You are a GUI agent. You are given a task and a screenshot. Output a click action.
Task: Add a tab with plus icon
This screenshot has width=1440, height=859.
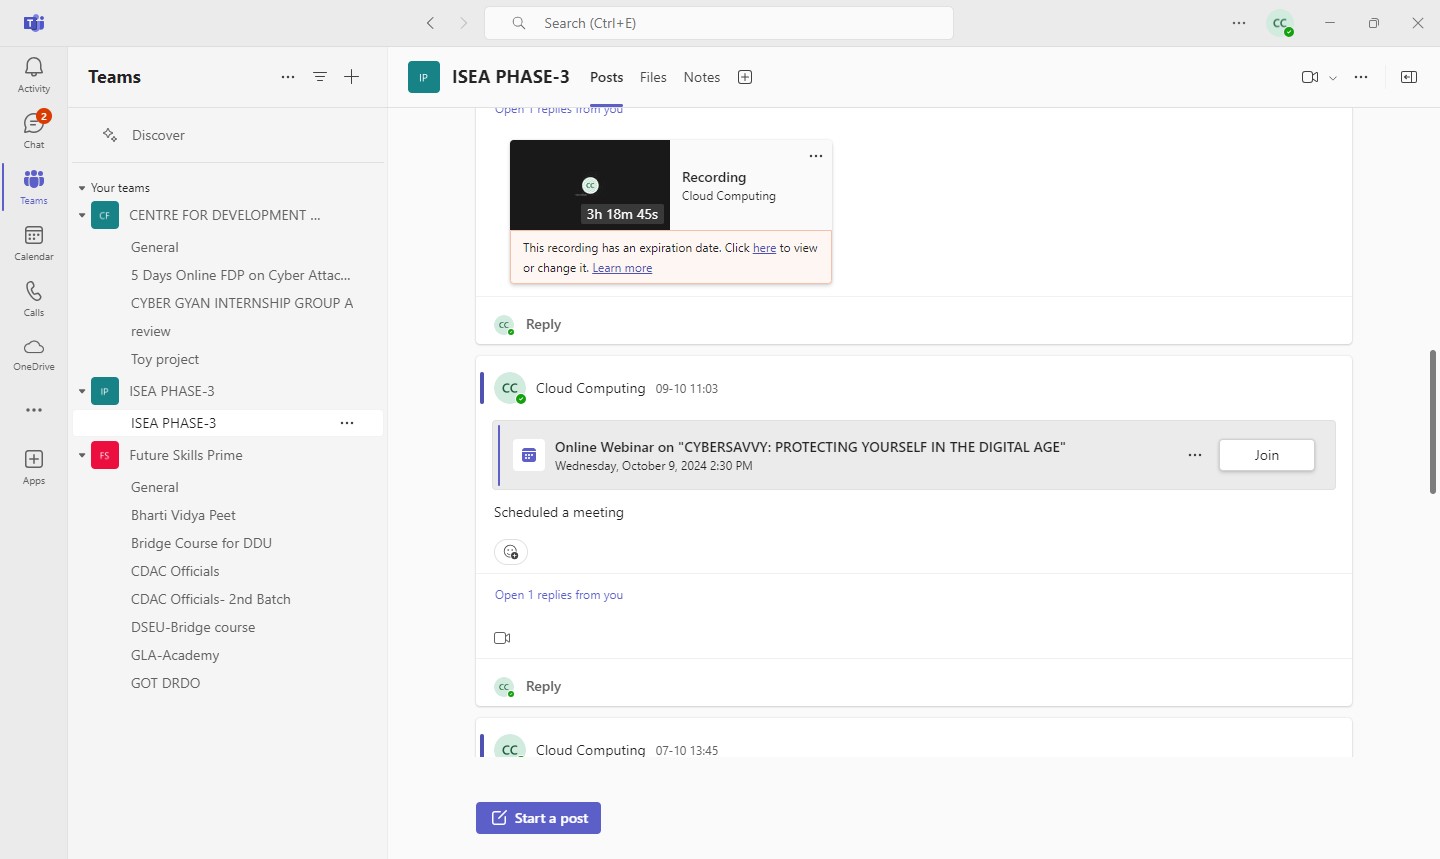[x=745, y=77]
